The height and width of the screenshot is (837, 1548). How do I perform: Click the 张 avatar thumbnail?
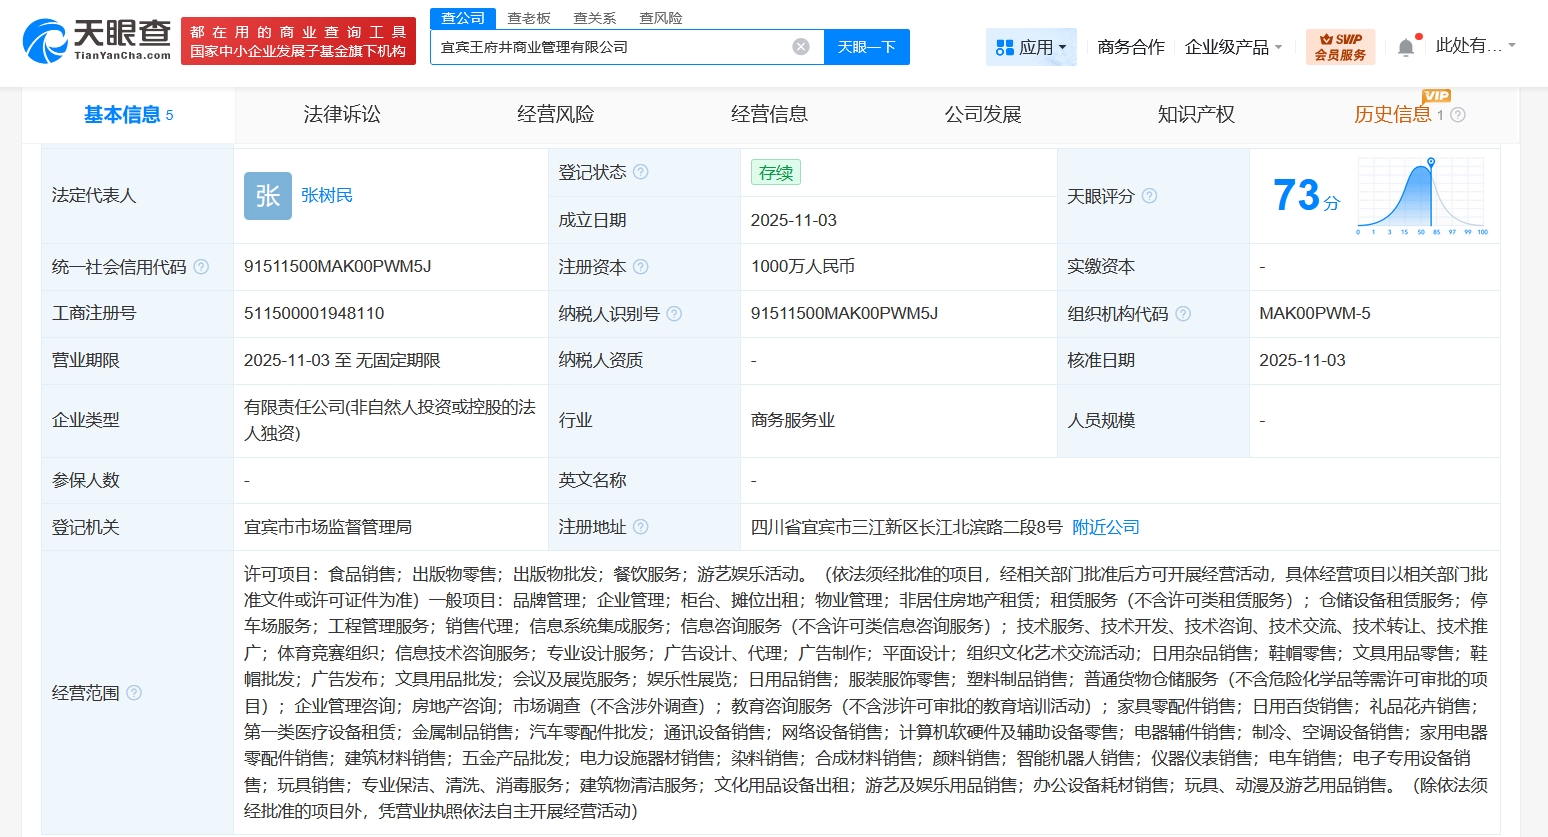pyautogui.click(x=268, y=196)
